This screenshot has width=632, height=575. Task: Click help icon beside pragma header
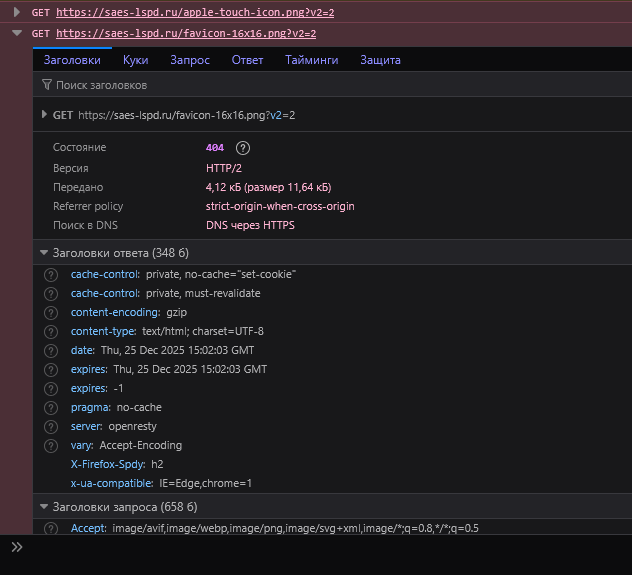coord(51,407)
